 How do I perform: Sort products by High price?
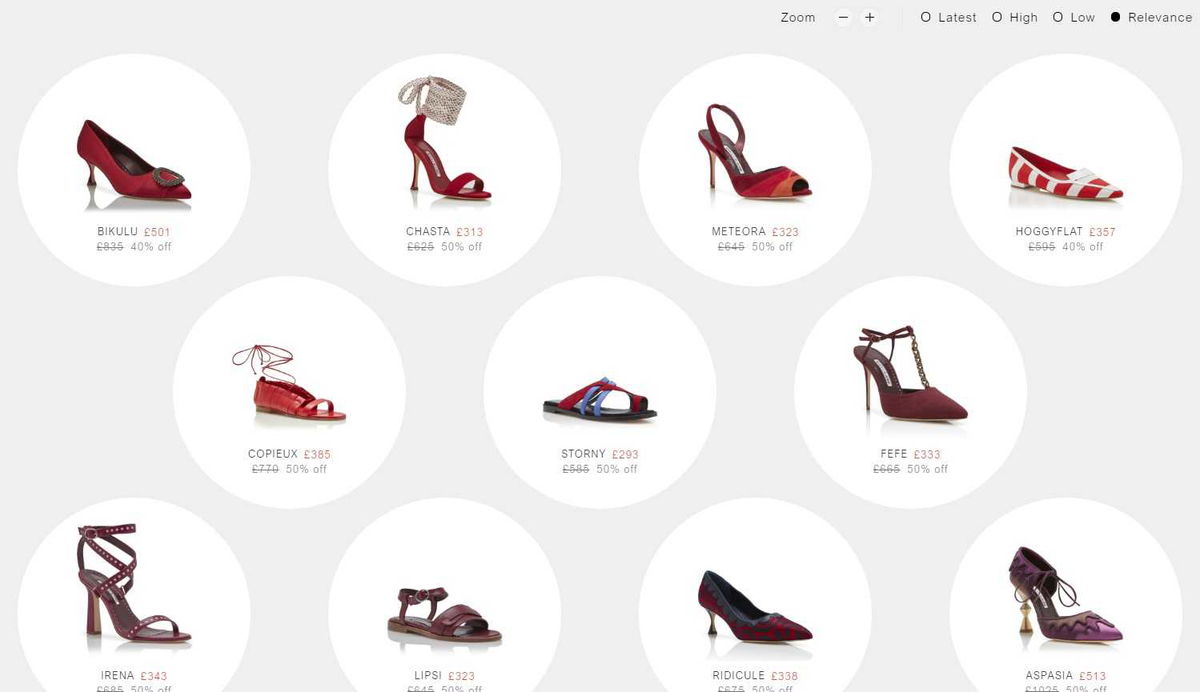click(1015, 17)
